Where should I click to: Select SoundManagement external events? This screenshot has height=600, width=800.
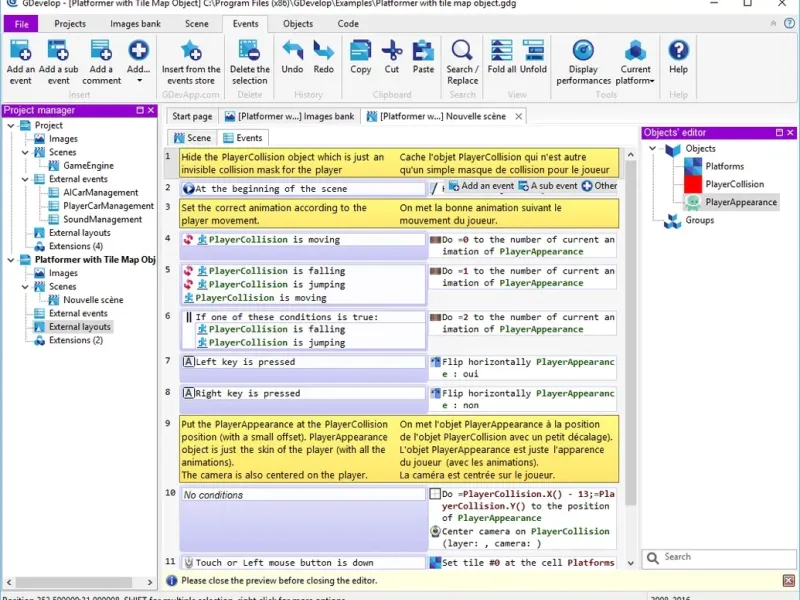point(102,219)
